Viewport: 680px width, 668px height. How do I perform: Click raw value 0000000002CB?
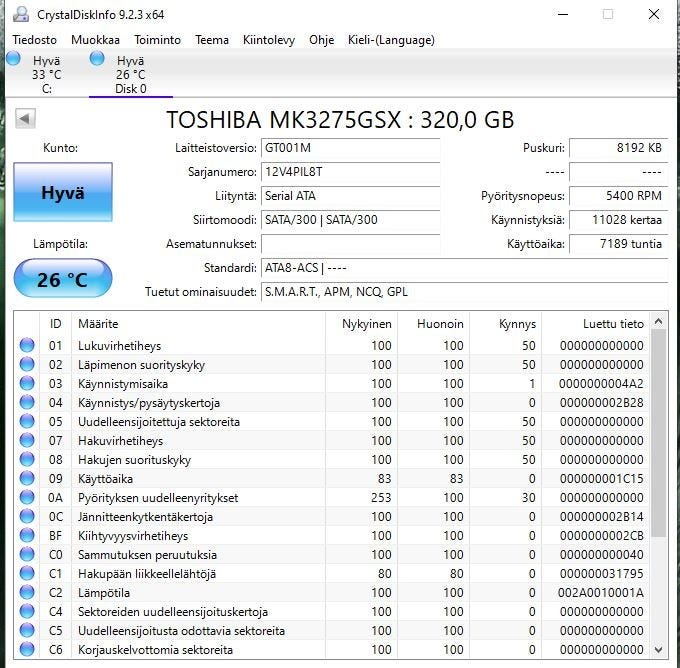click(x=602, y=535)
